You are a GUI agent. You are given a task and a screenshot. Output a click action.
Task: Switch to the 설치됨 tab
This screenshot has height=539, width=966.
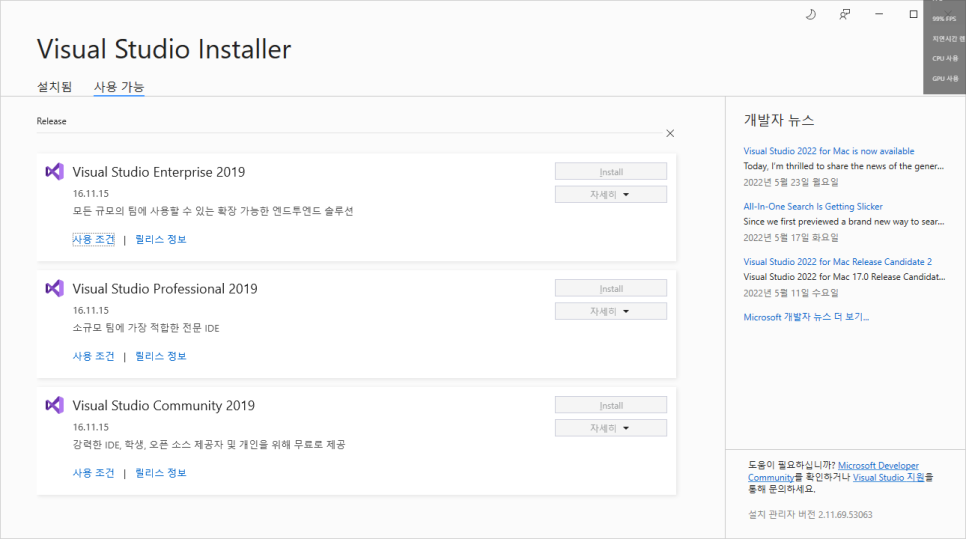tap(54, 87)
